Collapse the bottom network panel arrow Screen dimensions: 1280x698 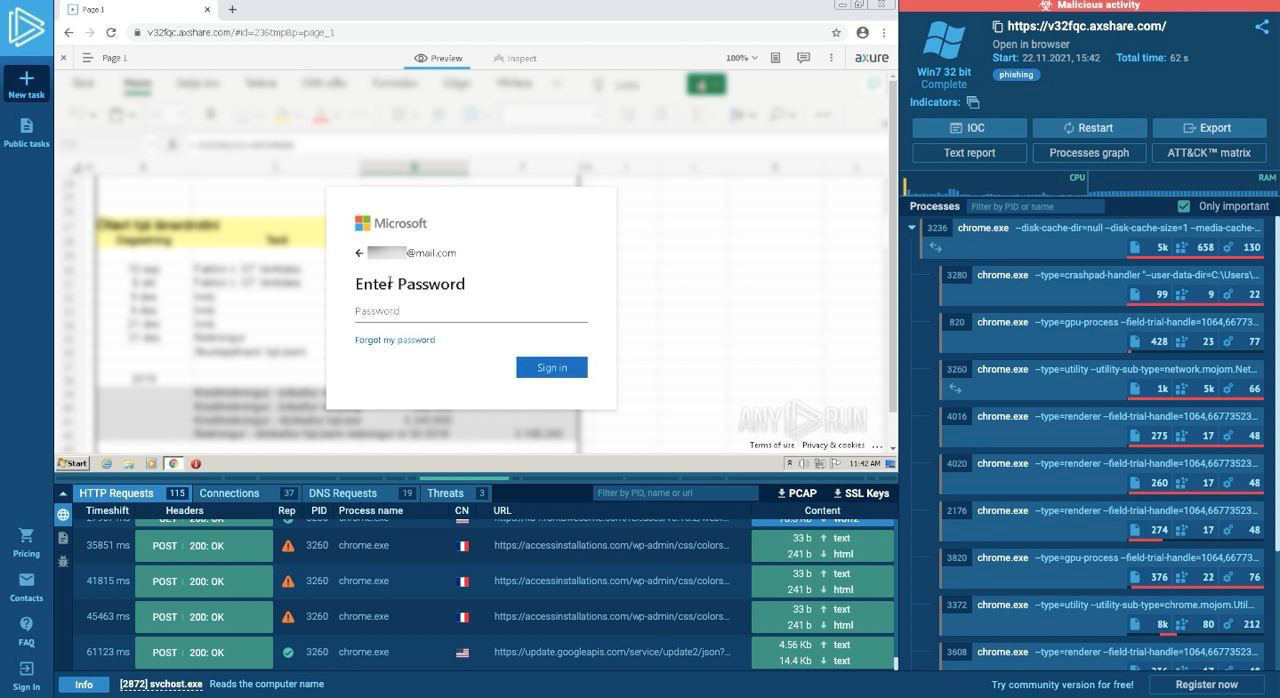[63, 493]
